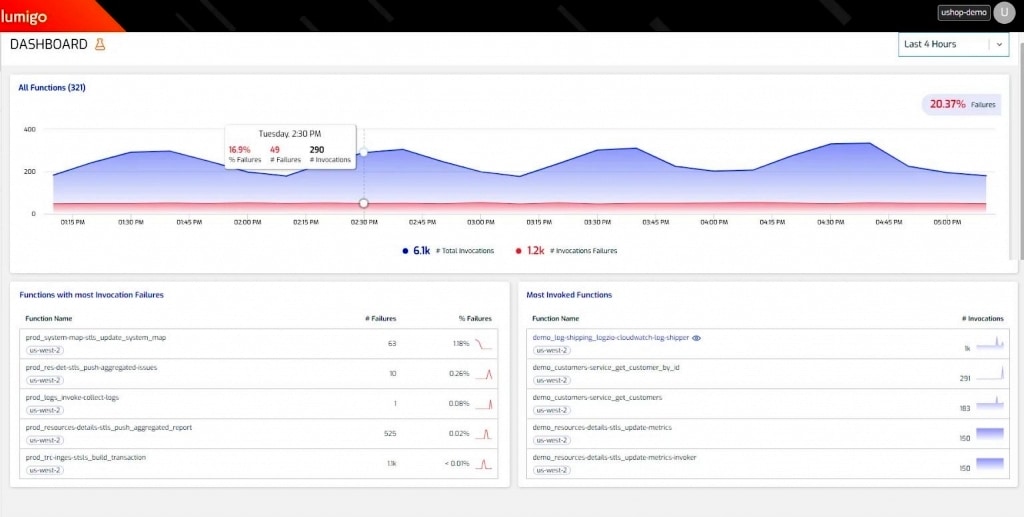Click sparkline for demo_customers-service_get_customers
1024x517 pixels.
990,402
